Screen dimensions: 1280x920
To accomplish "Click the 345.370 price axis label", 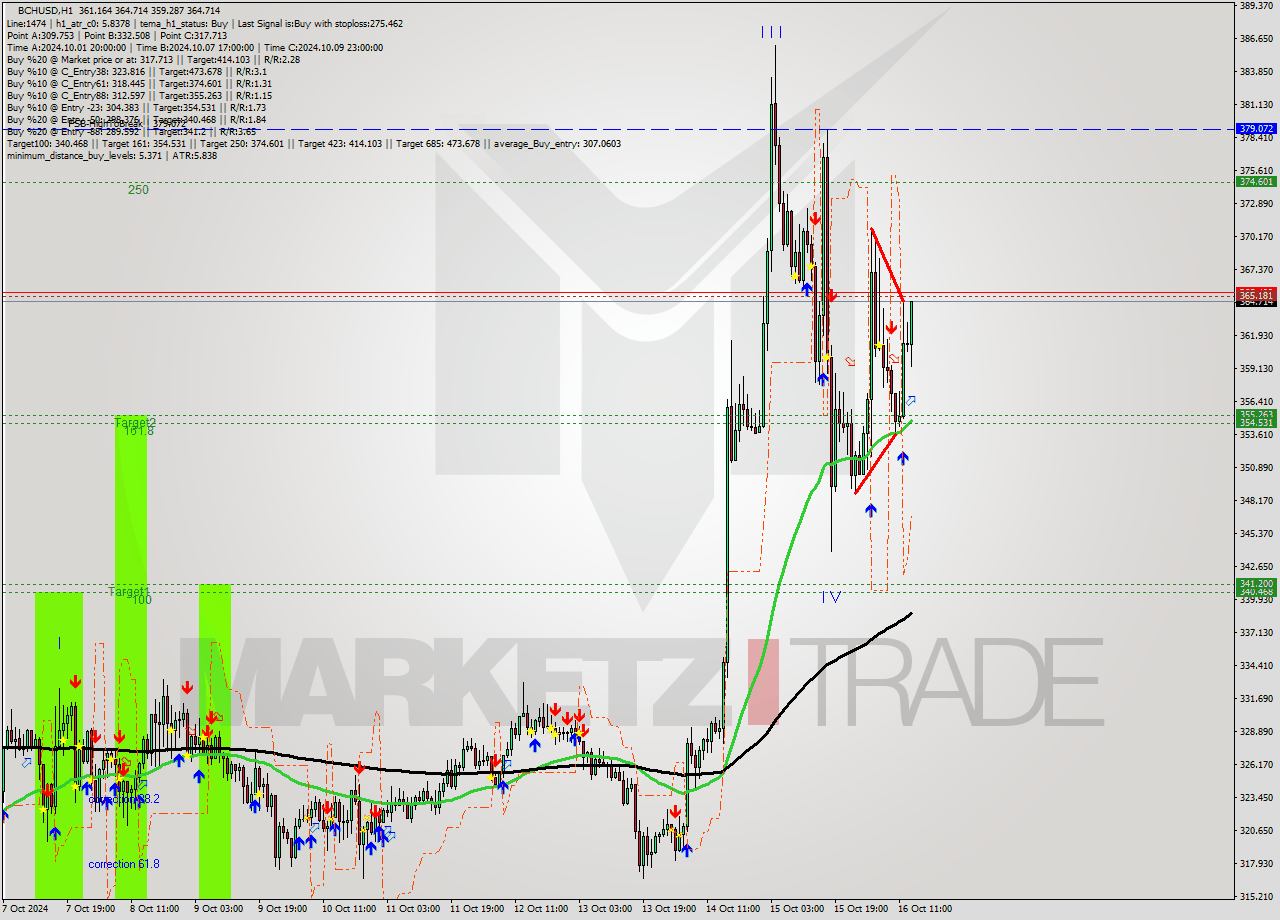I will [x=1256, y=534].
